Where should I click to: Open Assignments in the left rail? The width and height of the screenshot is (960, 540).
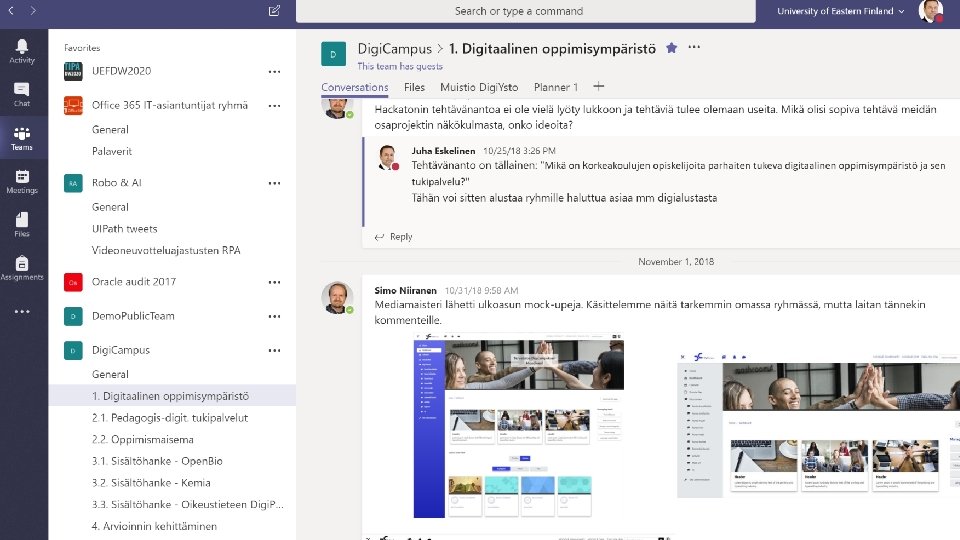(x=22, y=268)
